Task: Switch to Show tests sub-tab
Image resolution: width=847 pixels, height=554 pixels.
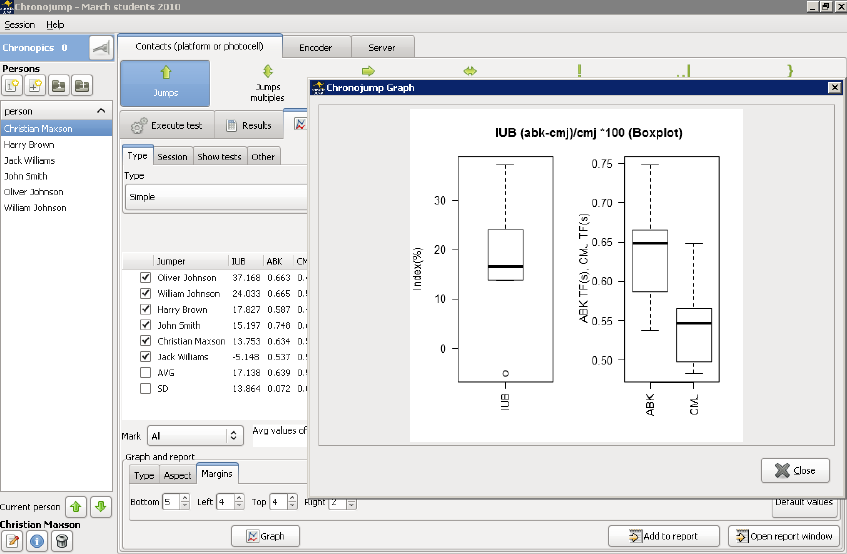Action: click(219, 157)
